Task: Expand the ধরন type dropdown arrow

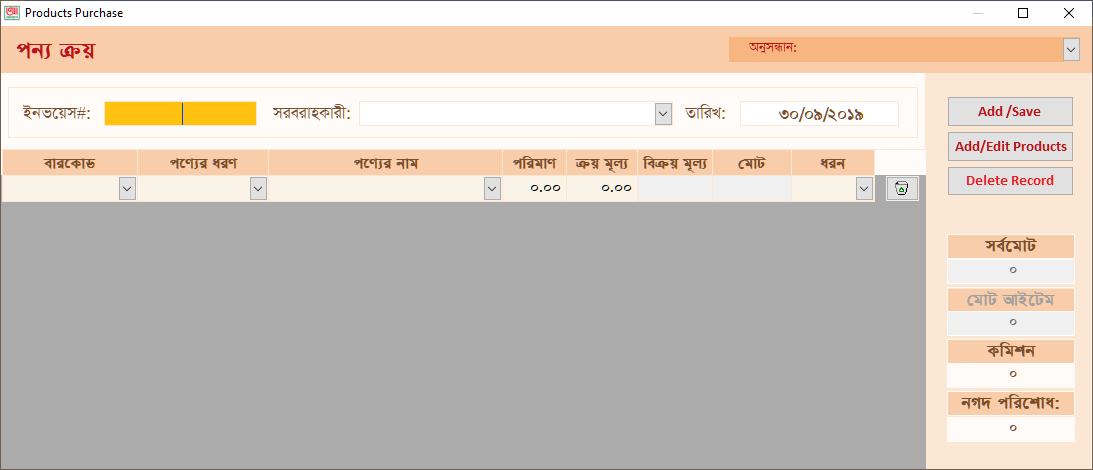Action: 864,189
